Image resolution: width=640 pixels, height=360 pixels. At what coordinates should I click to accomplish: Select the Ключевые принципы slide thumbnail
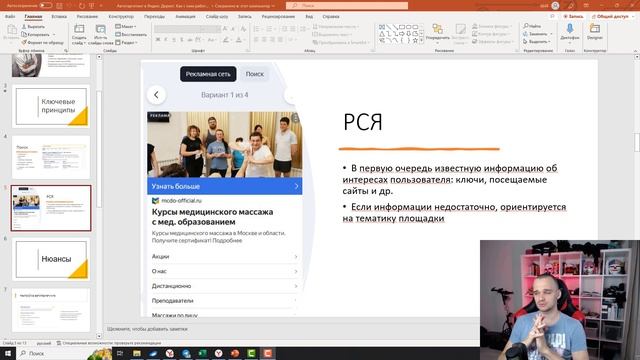[x=51, y=106]
